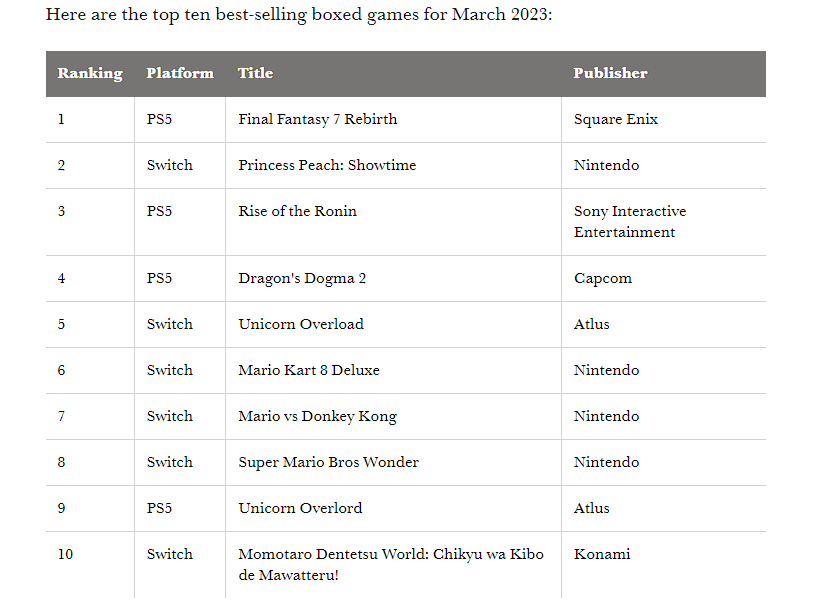The width and height of the screenshot is (828, 601).
Task: Click Square Enix publisher cell
Action: coord(615,120)
